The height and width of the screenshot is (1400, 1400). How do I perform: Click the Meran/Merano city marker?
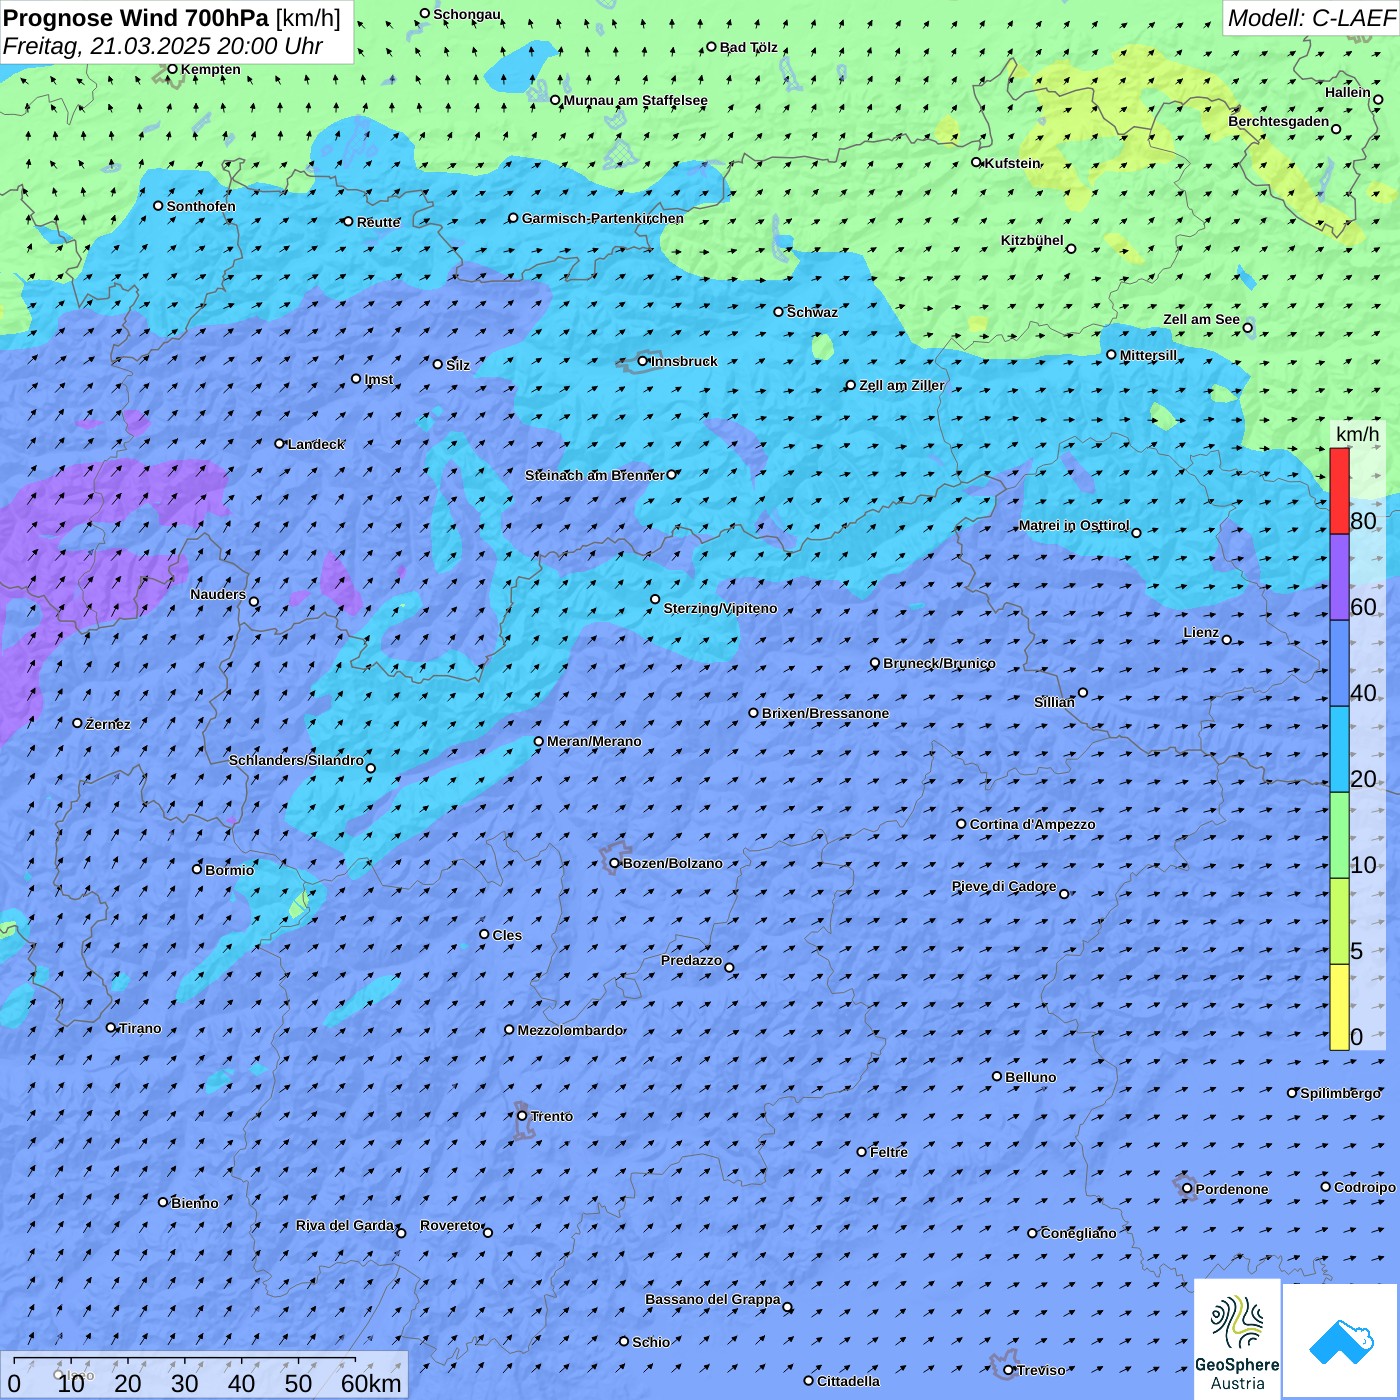(x=539, y=741)
